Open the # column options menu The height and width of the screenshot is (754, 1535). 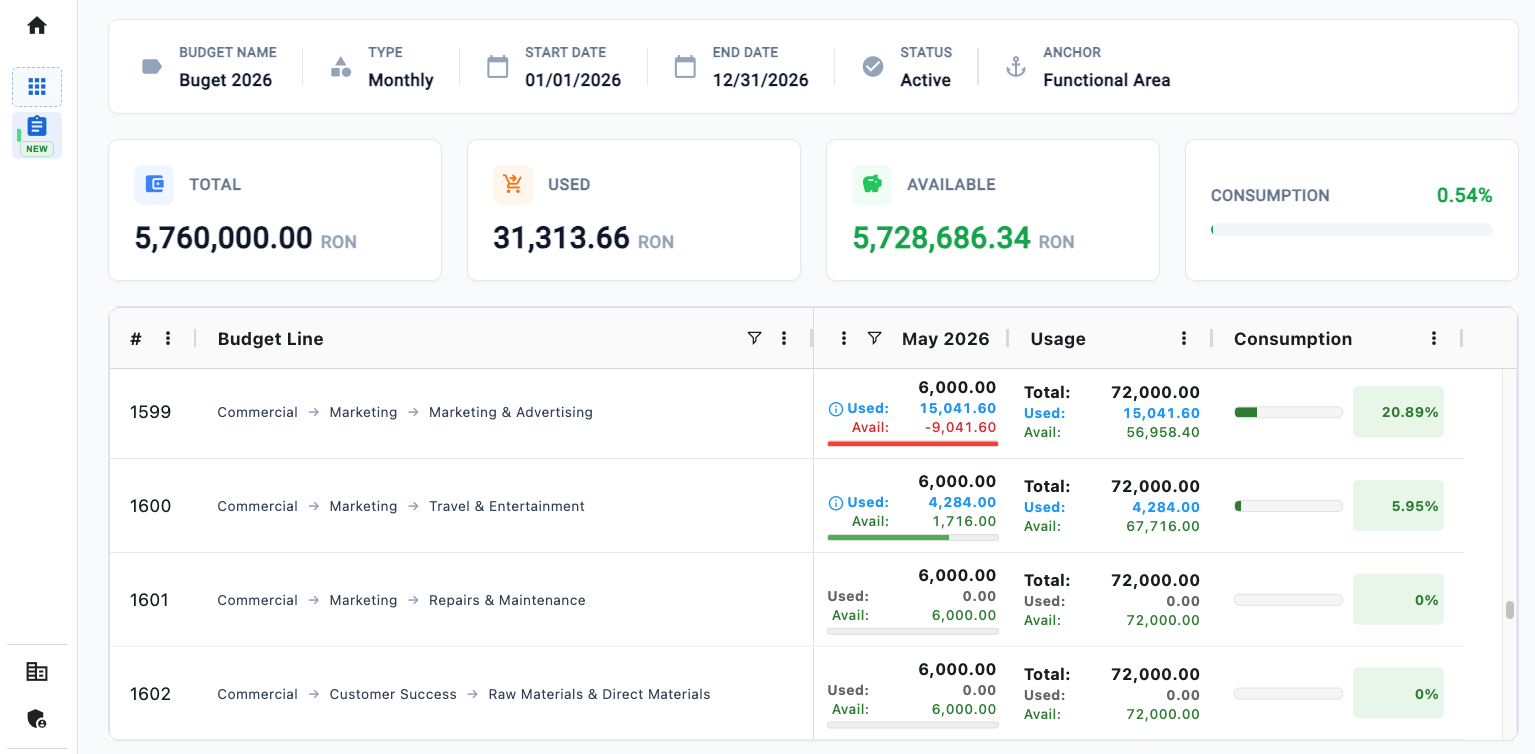click(168, 338)
